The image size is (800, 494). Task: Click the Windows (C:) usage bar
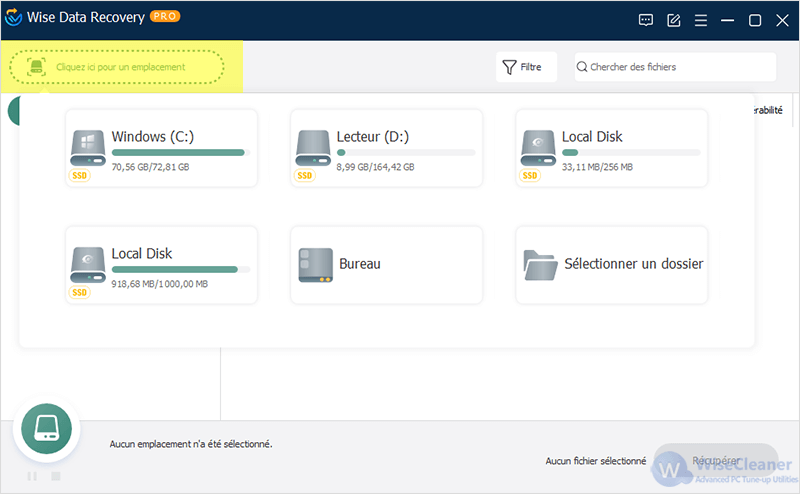[181, 153]
